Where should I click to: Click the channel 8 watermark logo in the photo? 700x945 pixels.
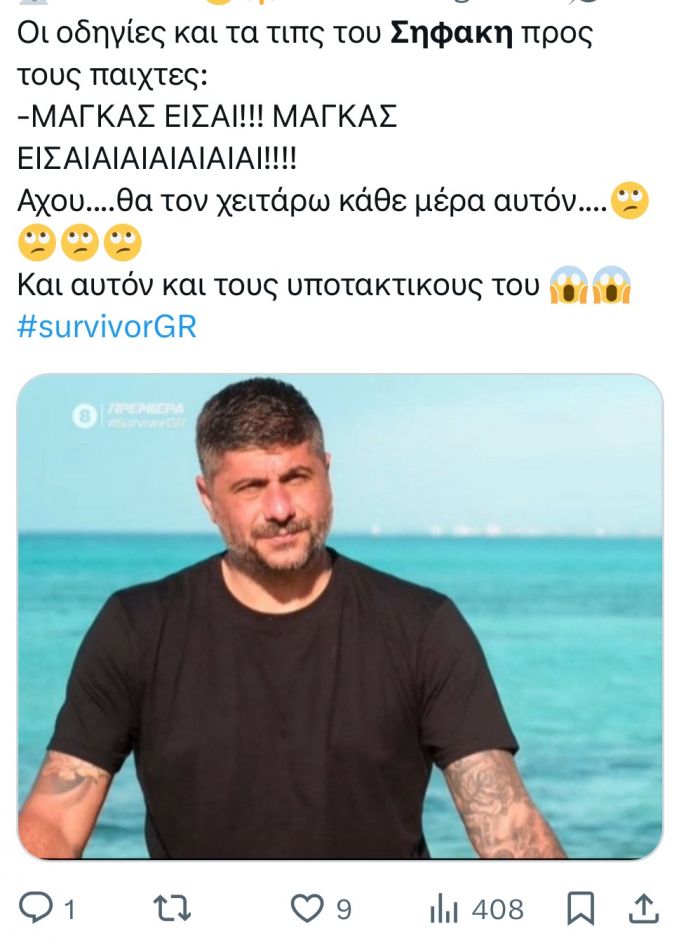84,416
